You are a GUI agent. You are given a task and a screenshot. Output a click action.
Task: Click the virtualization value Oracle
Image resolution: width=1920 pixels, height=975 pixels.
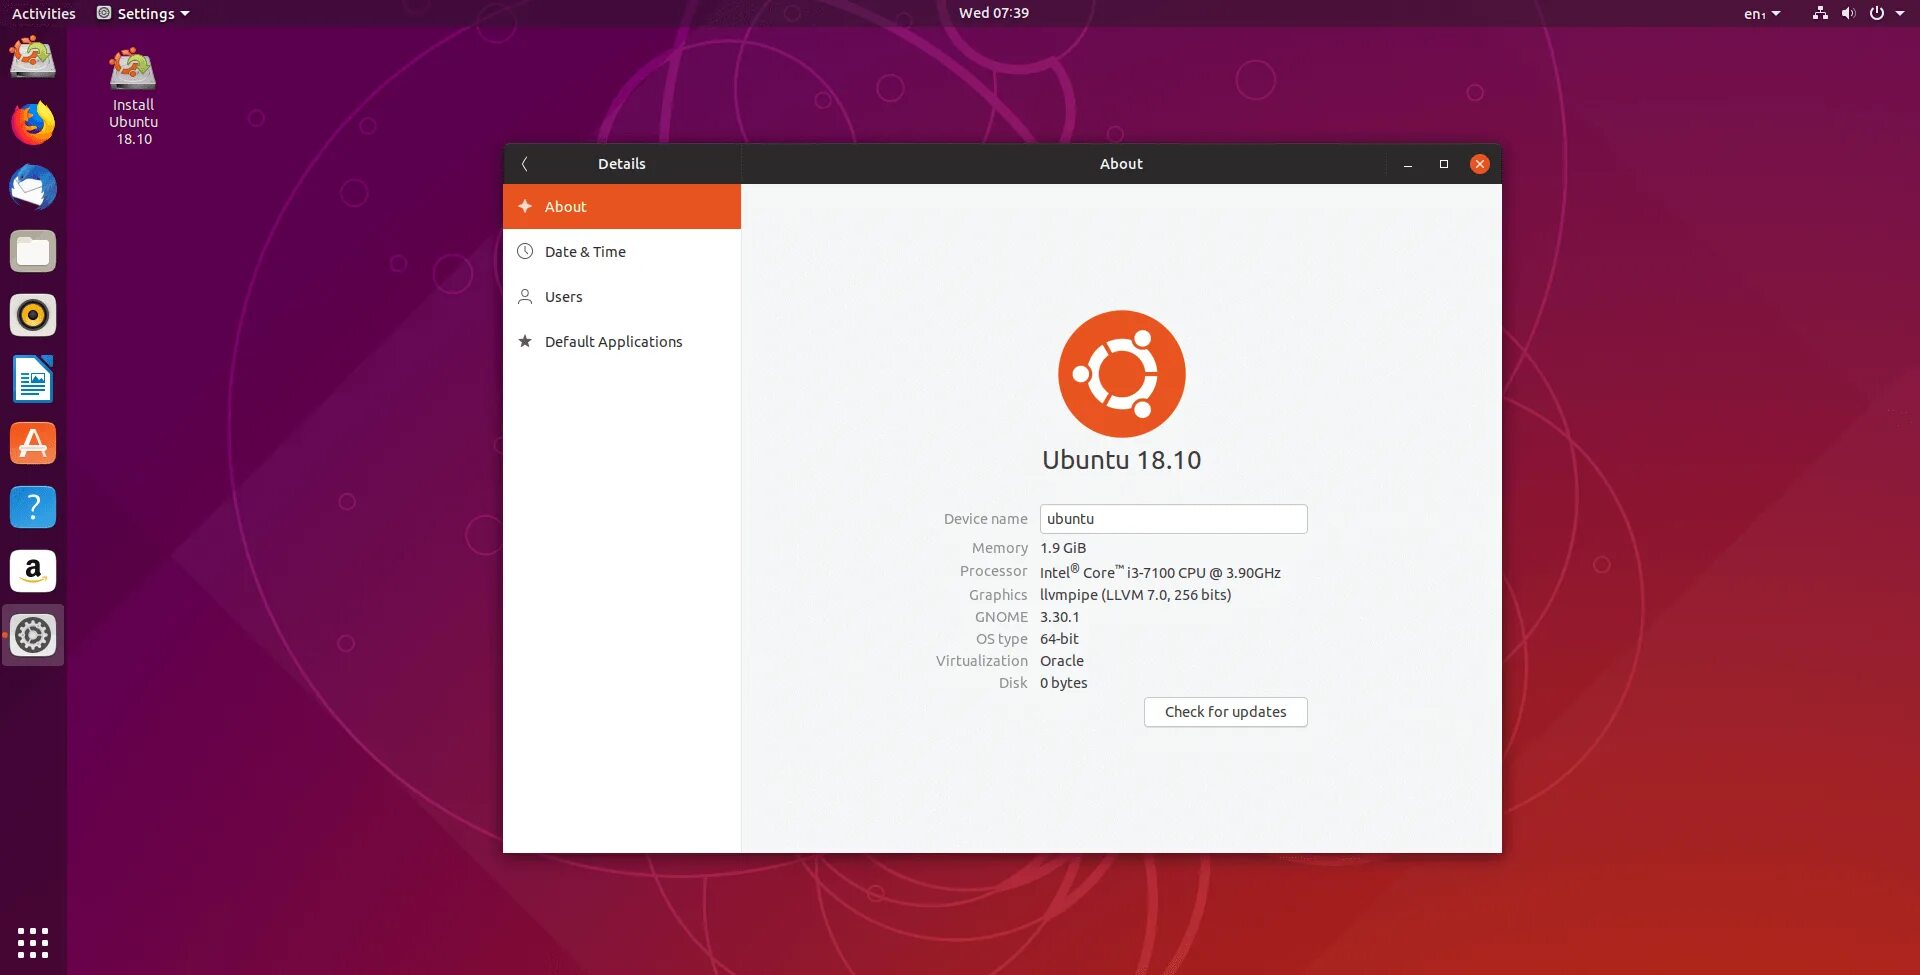tap(1062, 661)
